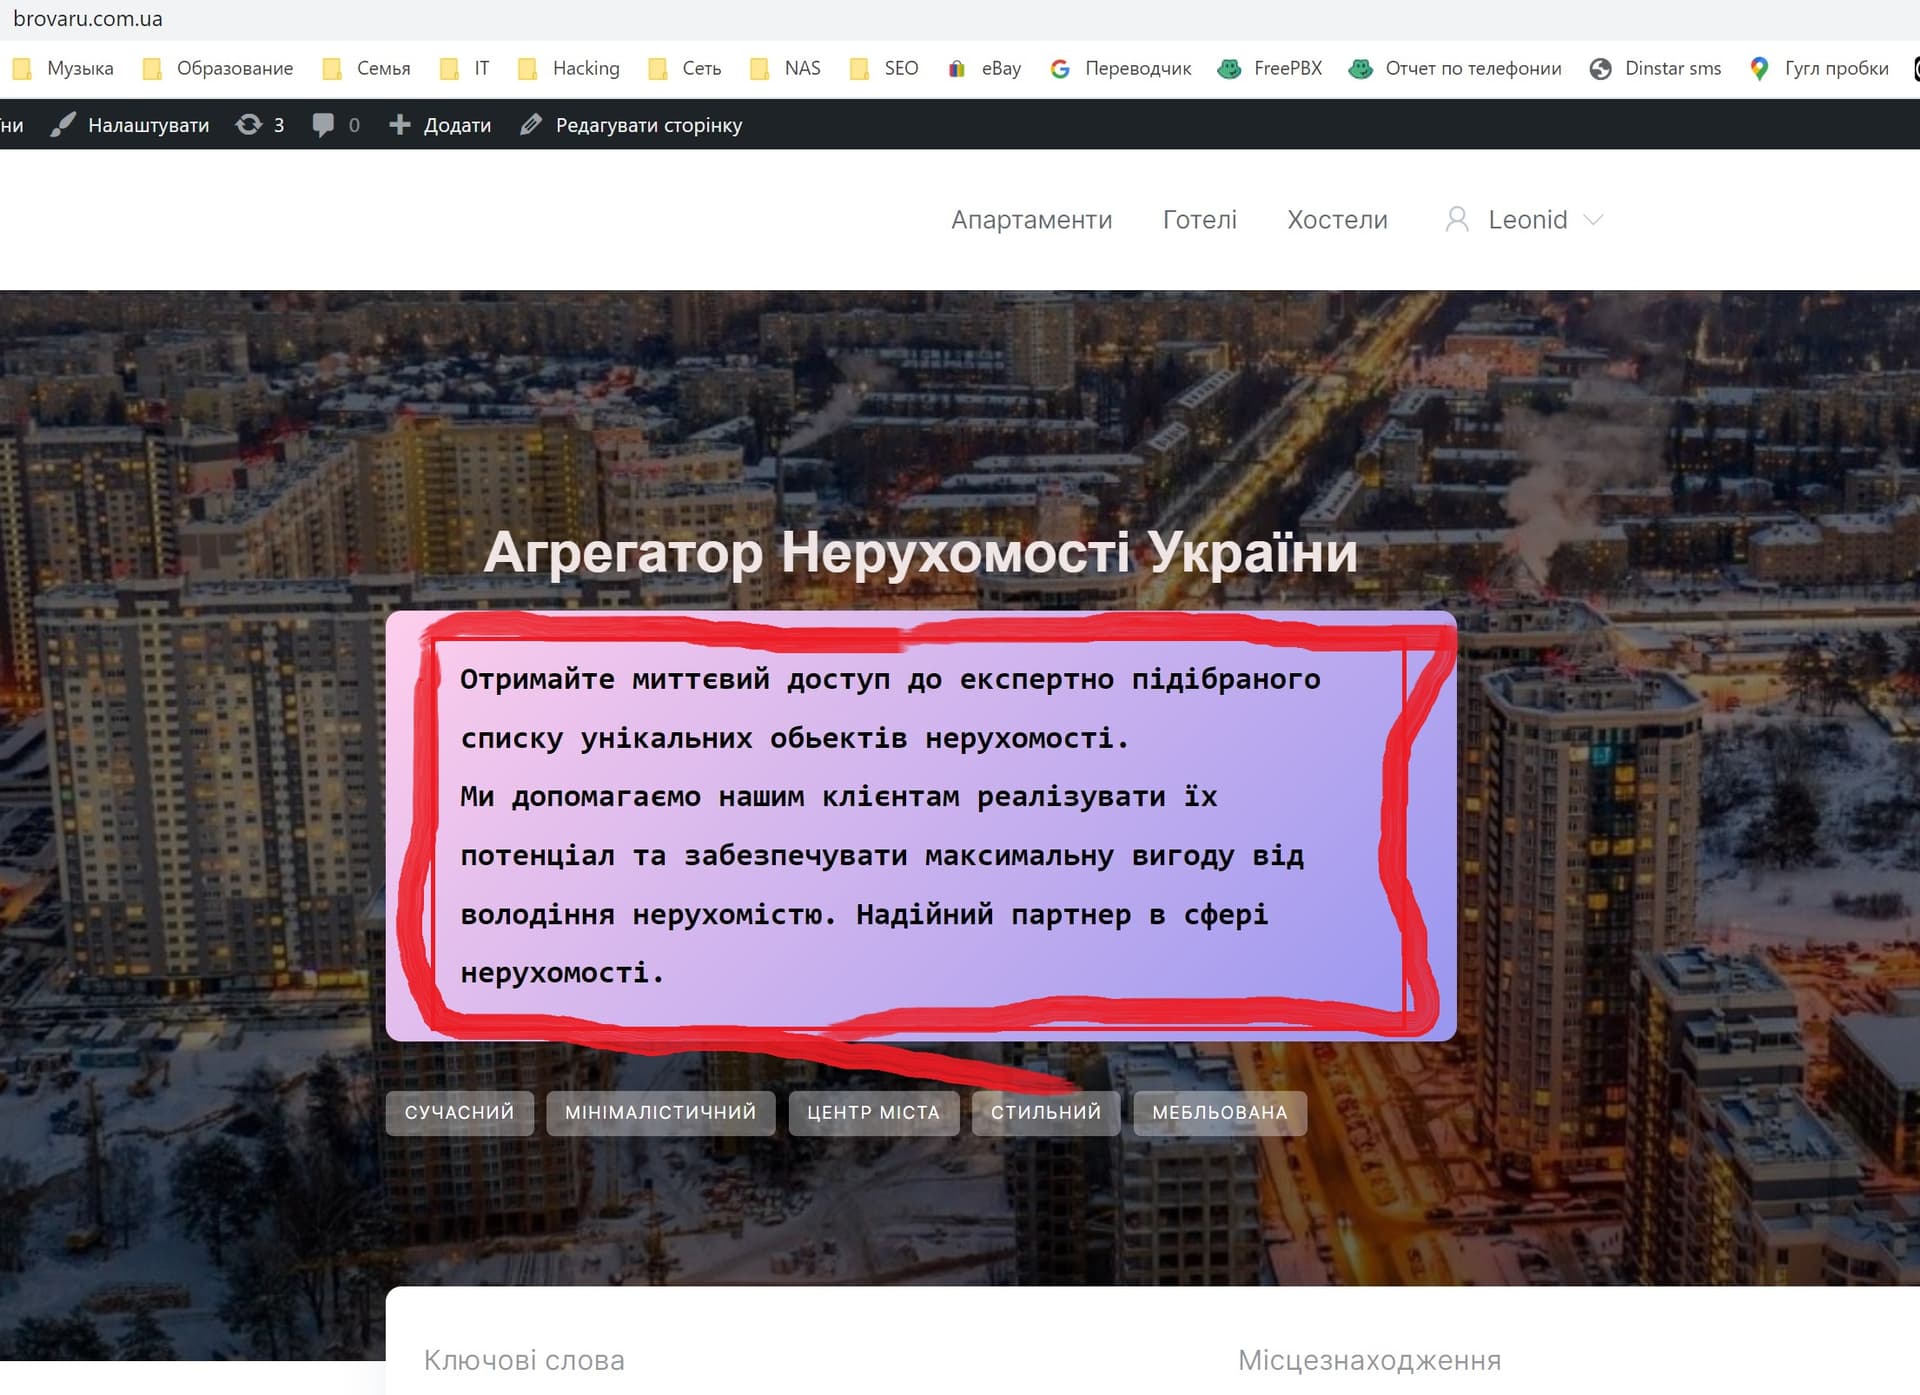Open the eBay bookmark
Screen dimensions: 1920x1395
[x=985, y=68]
